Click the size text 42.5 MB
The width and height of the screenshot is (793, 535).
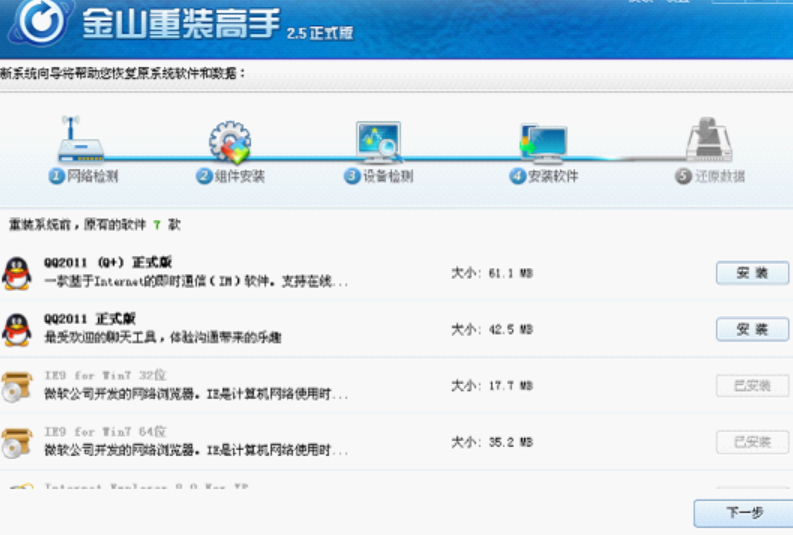pos(510,330)
